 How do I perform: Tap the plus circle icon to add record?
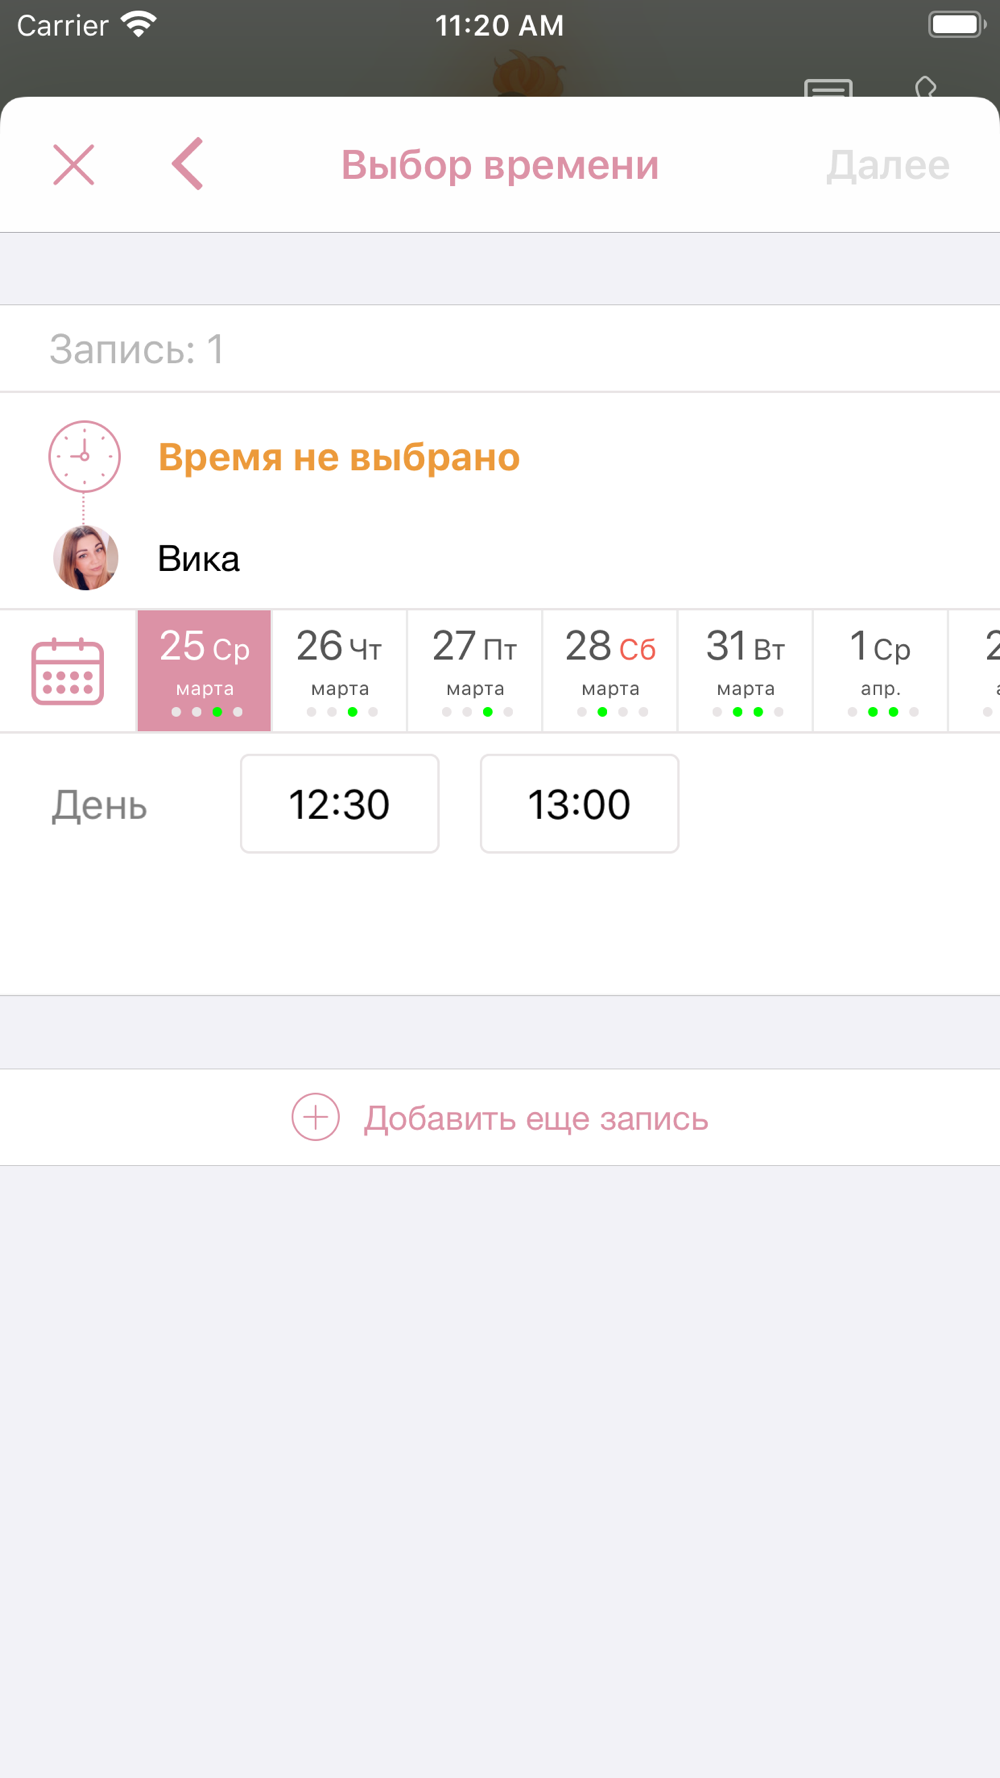[x=315, y=1117]
